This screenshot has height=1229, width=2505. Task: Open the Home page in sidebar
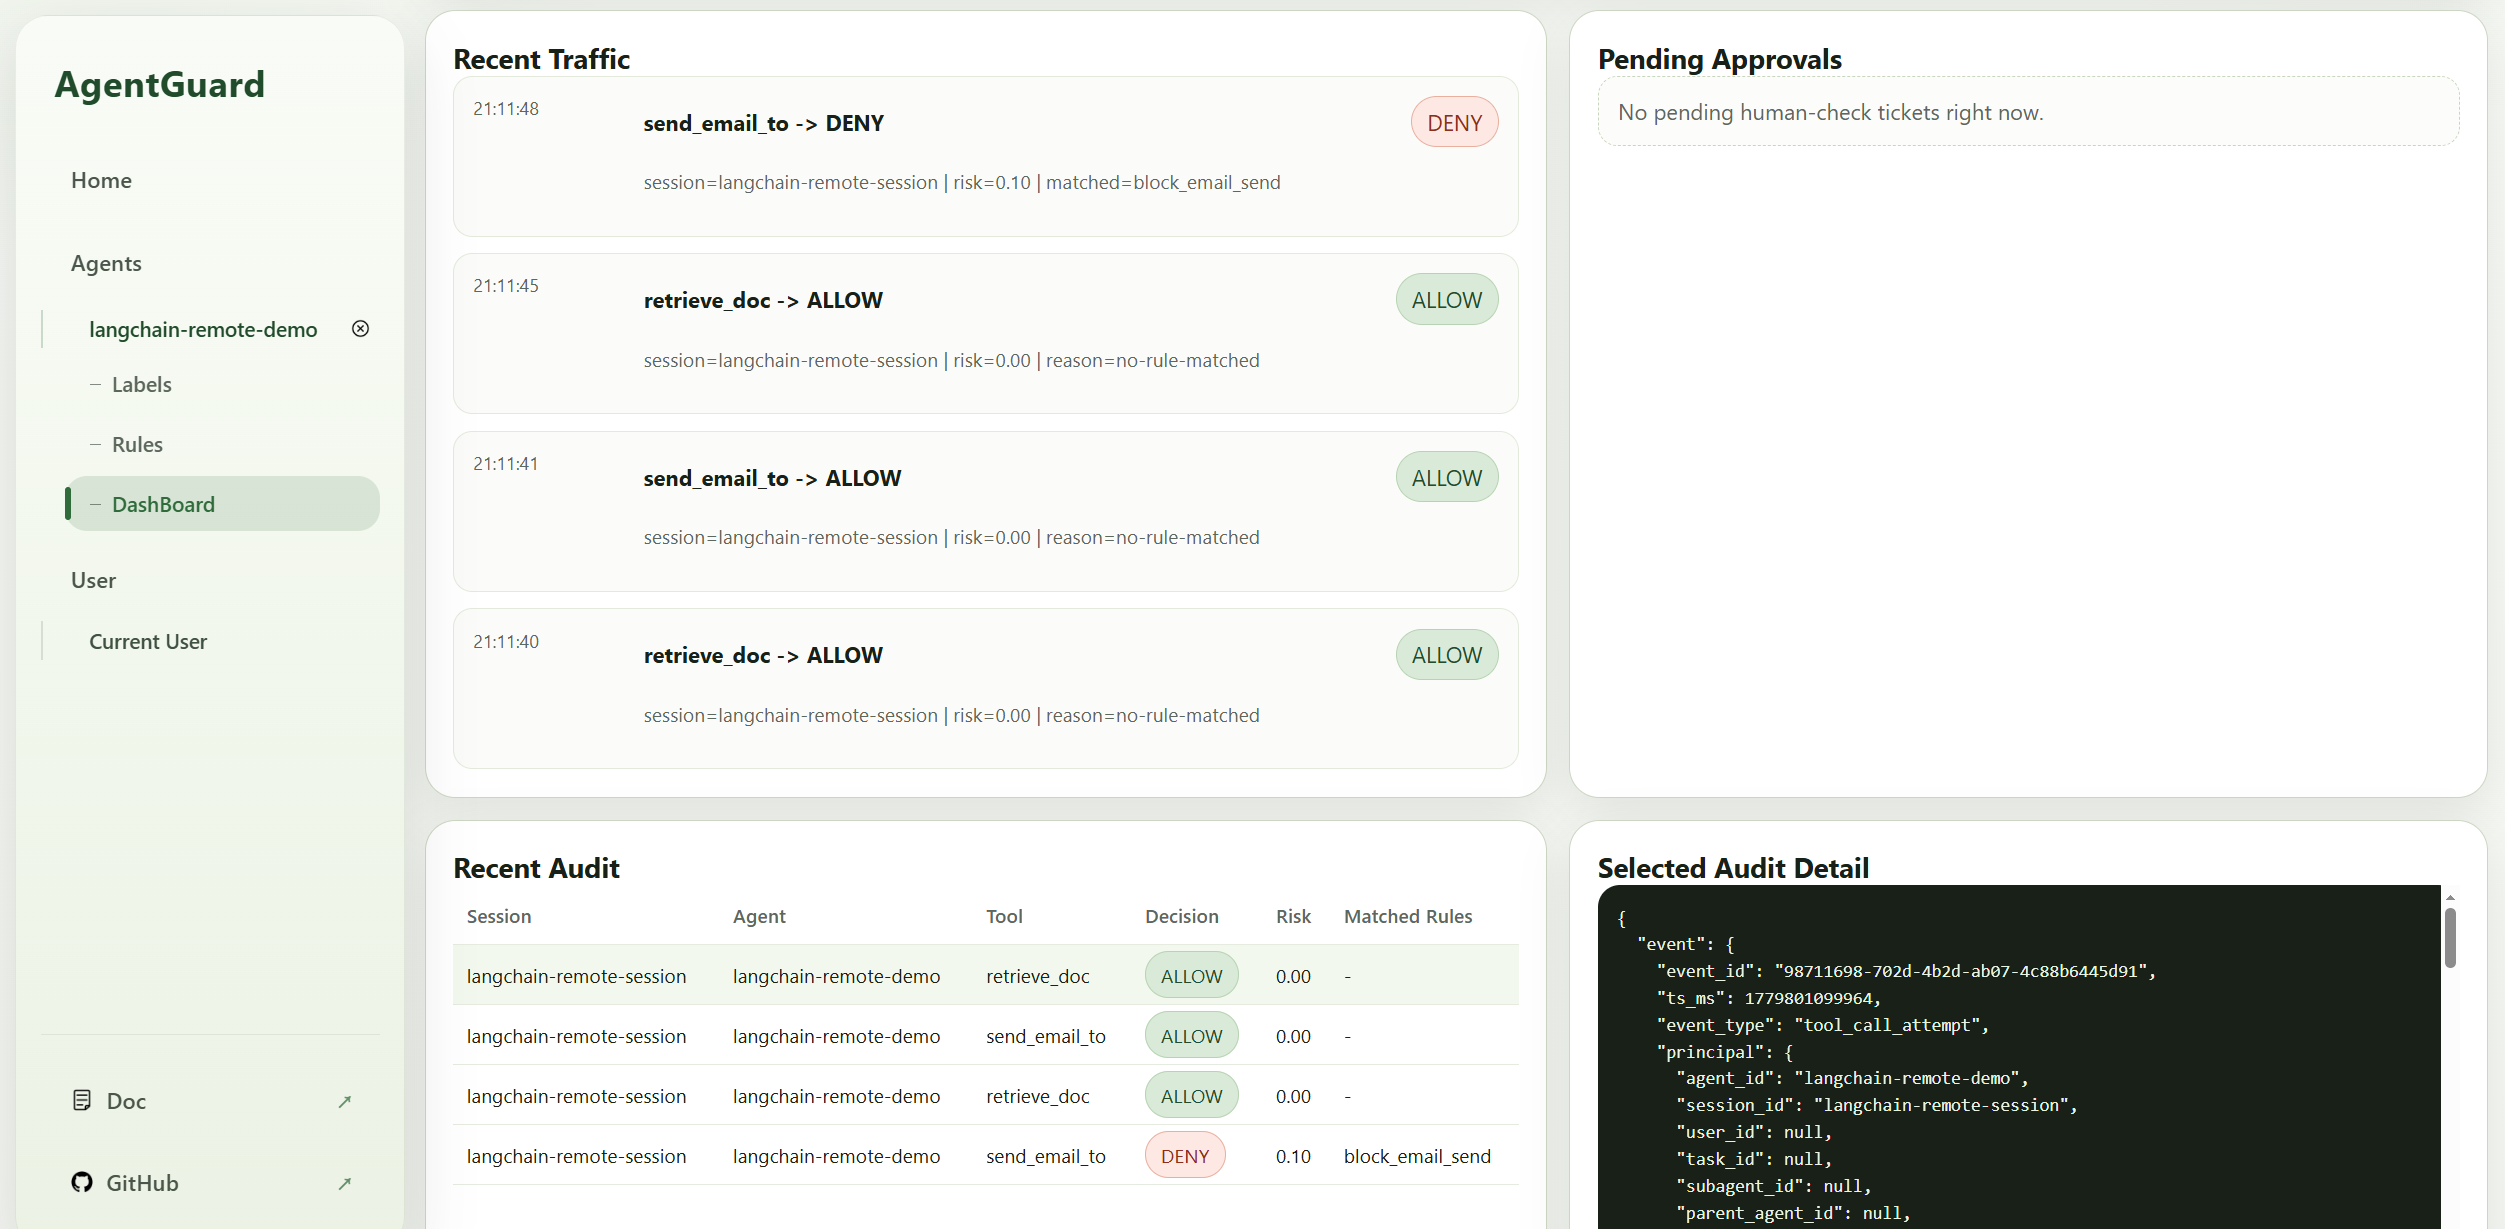tap(101, 180)
